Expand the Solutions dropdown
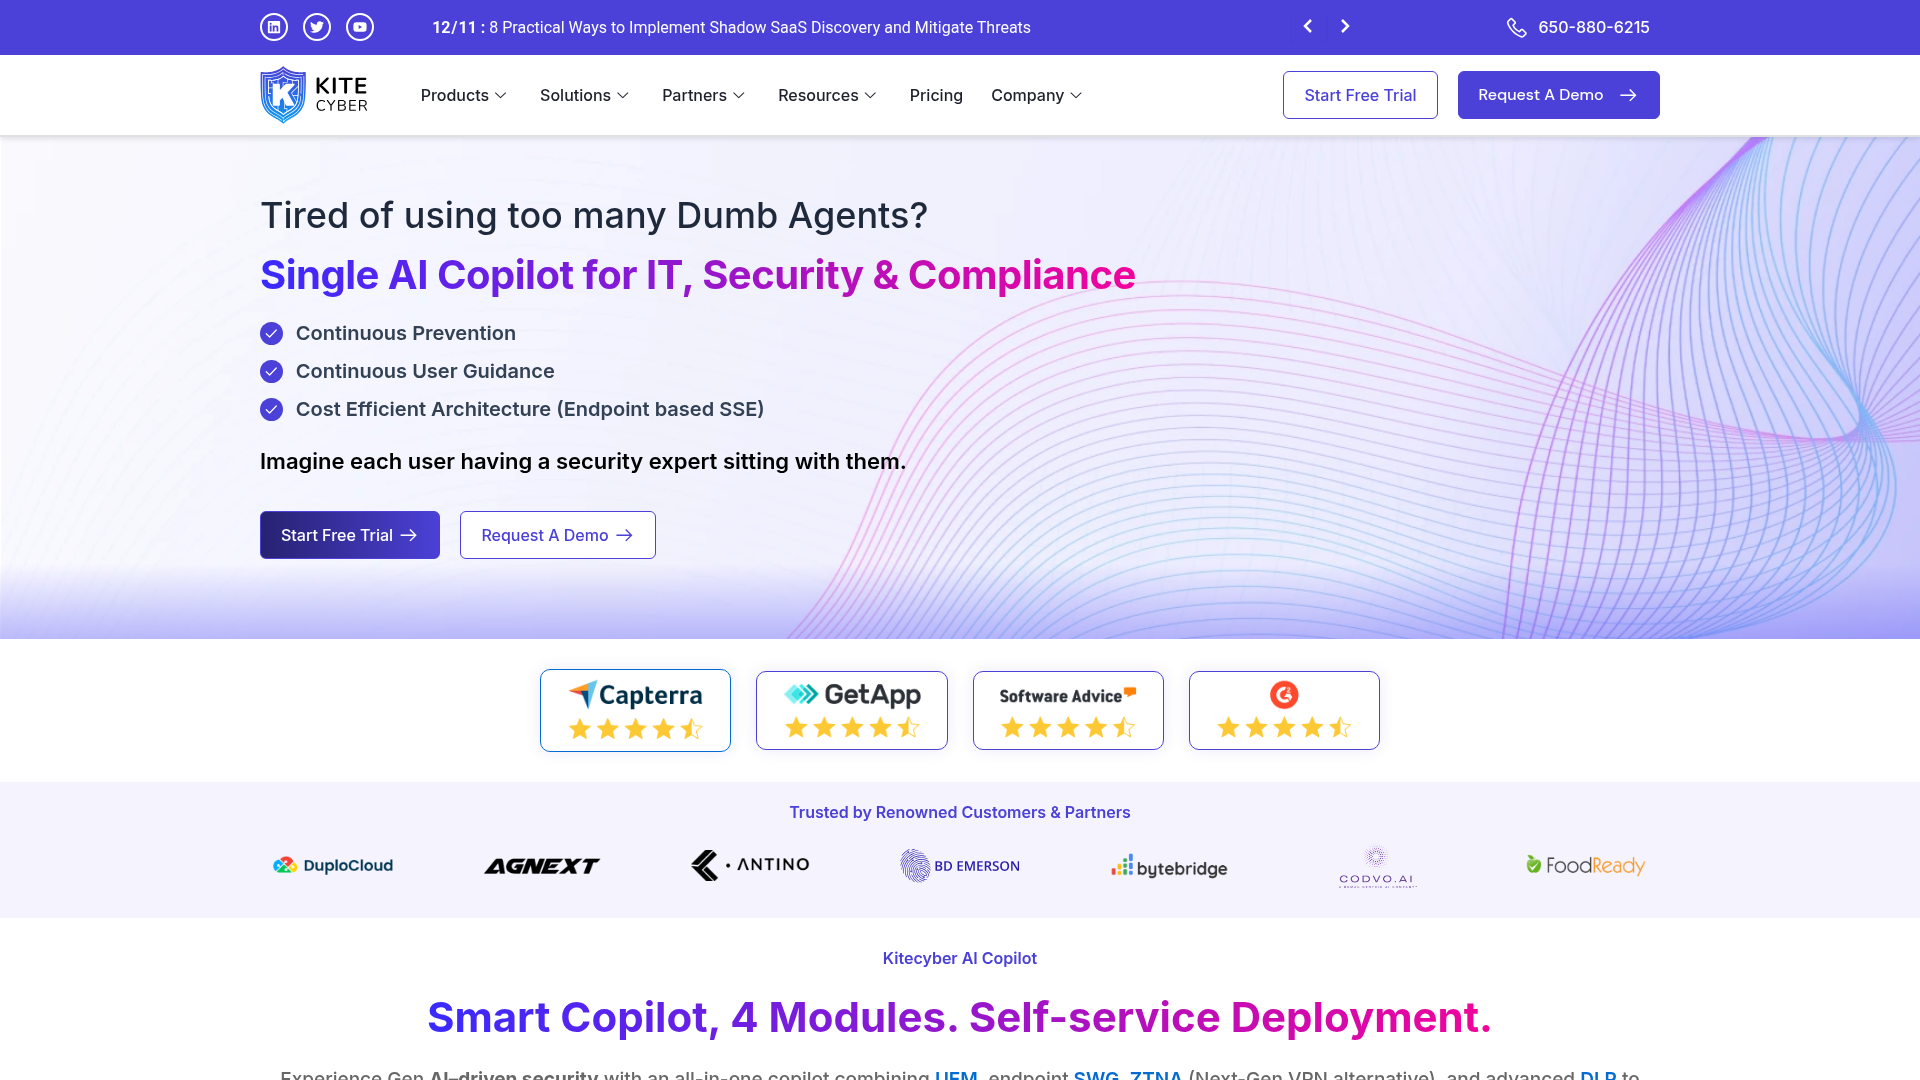1920x1080 pixels. (584, 95)
